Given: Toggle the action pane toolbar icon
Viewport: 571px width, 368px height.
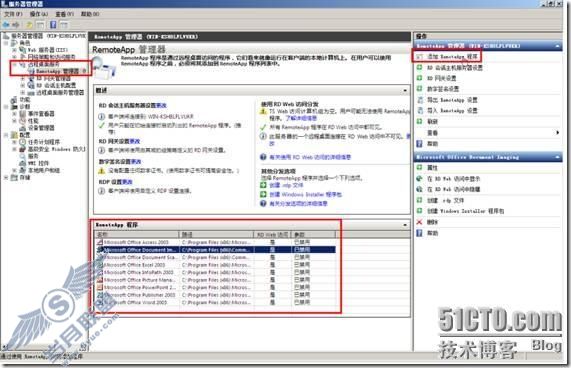Looking at the screenshot, I should tap(64, 25).
